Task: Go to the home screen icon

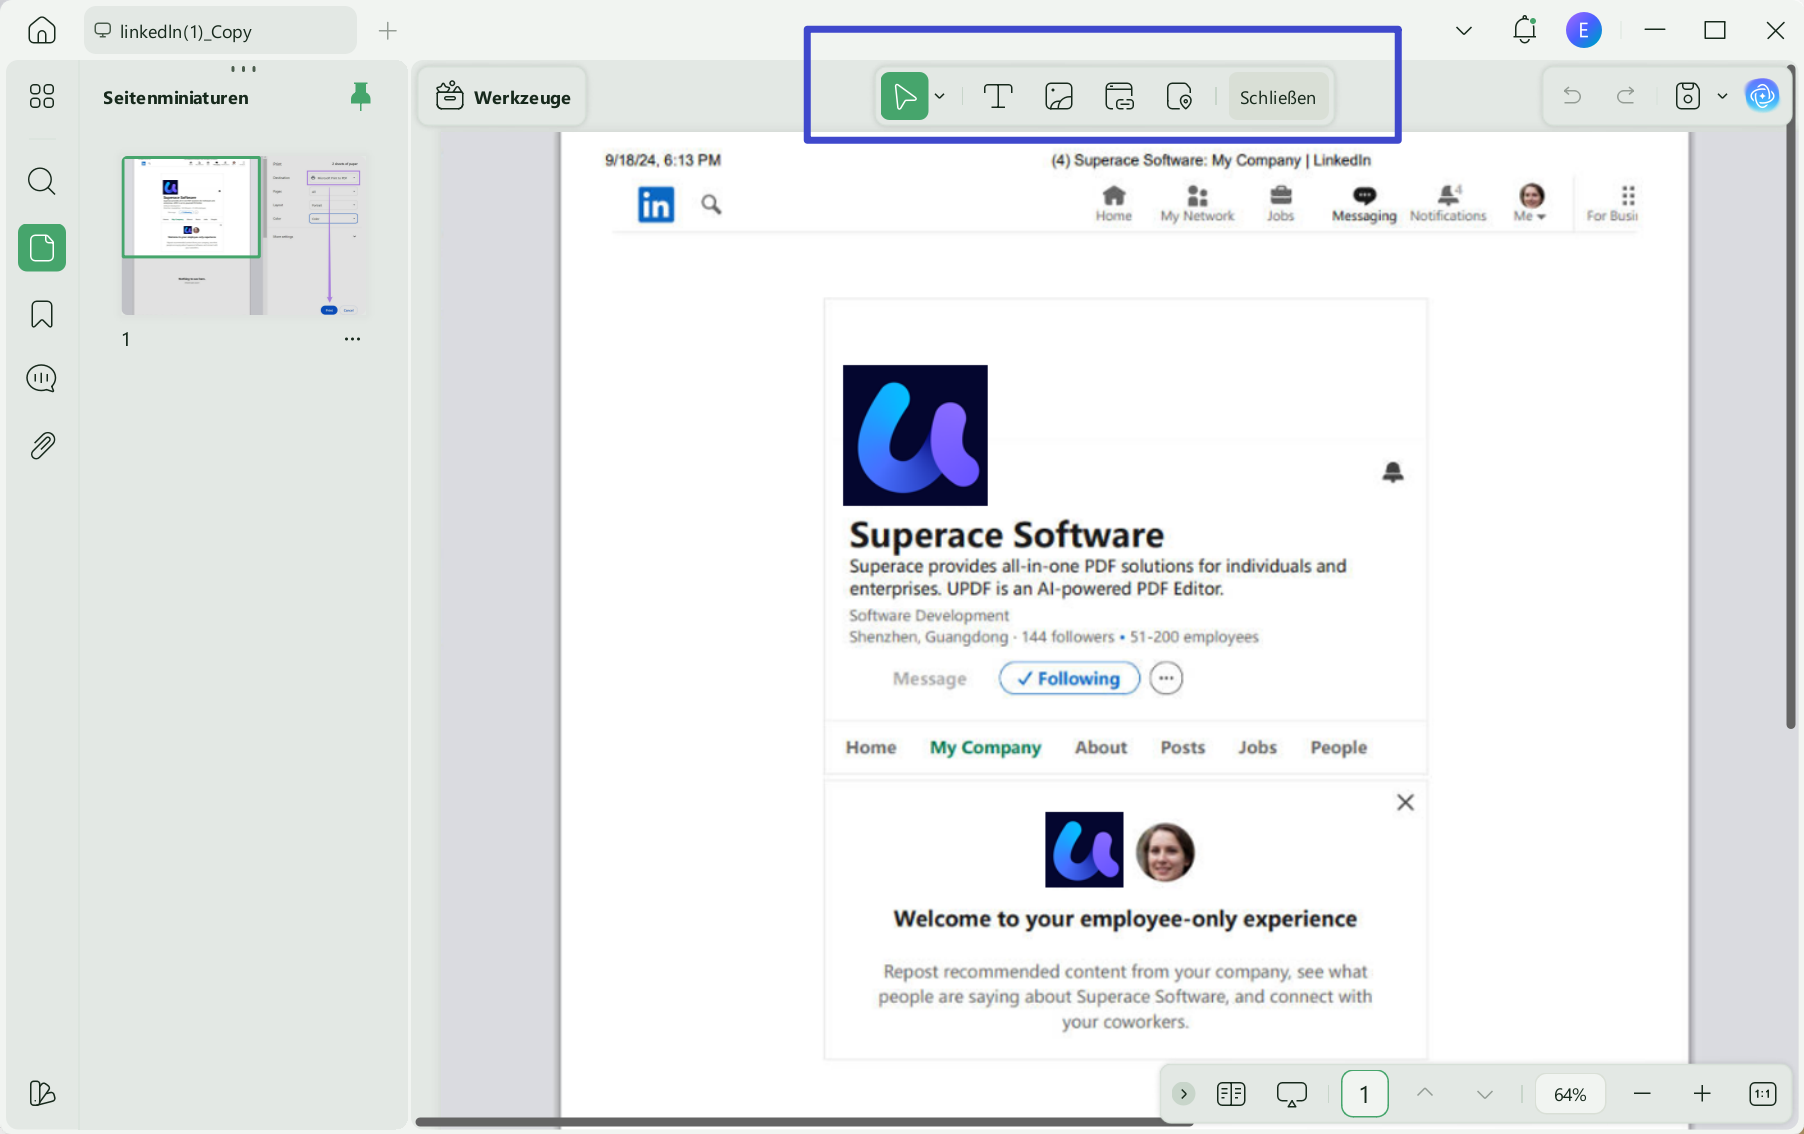Action: (x=42, y=31)
